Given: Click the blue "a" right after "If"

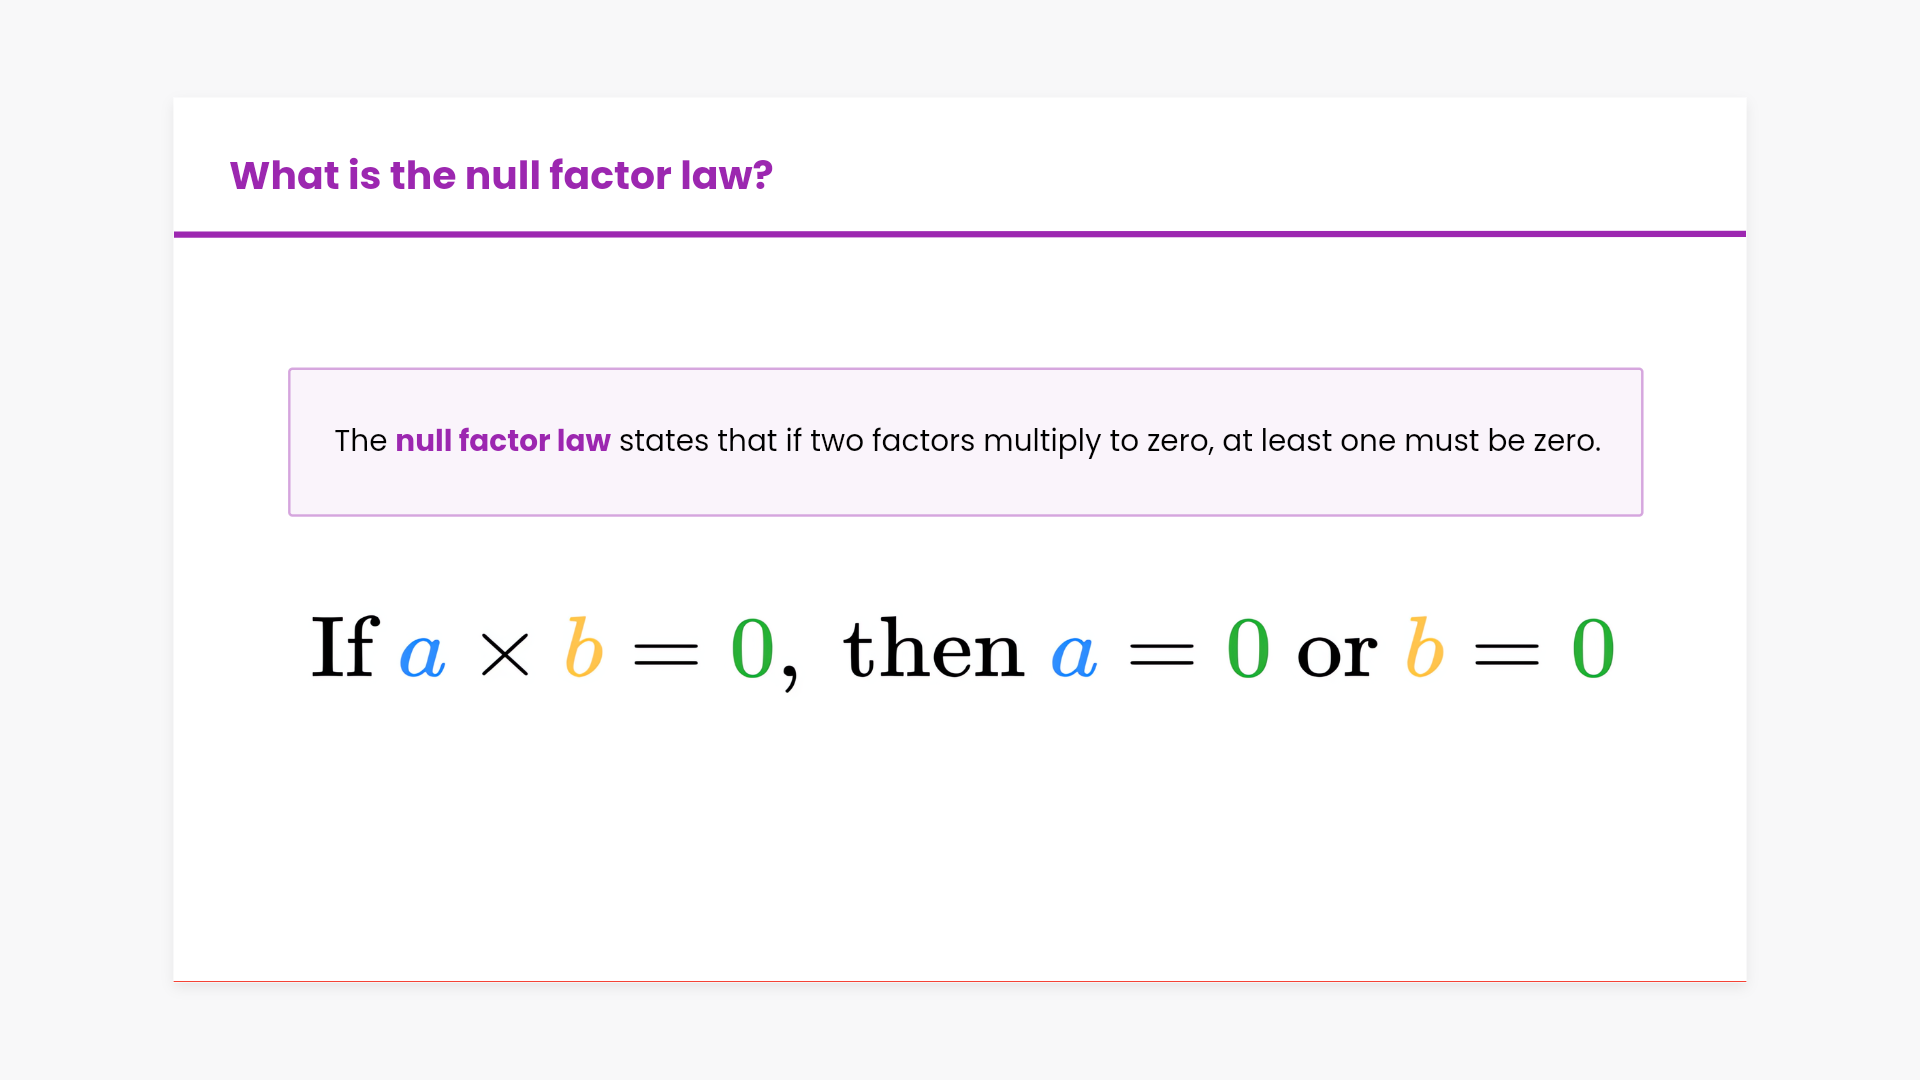Looking at the screenshot, I should pos(422,655).
